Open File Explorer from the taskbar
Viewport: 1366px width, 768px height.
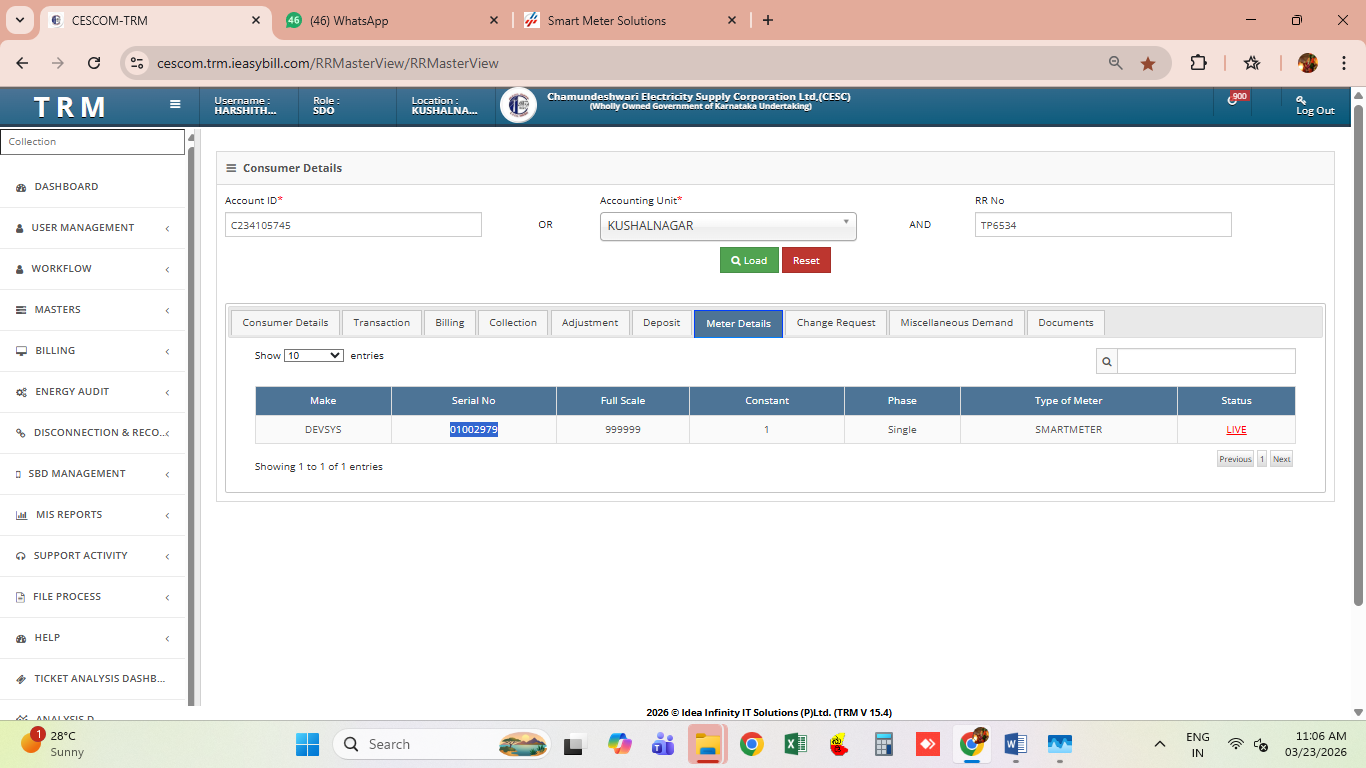coord(707,744)
